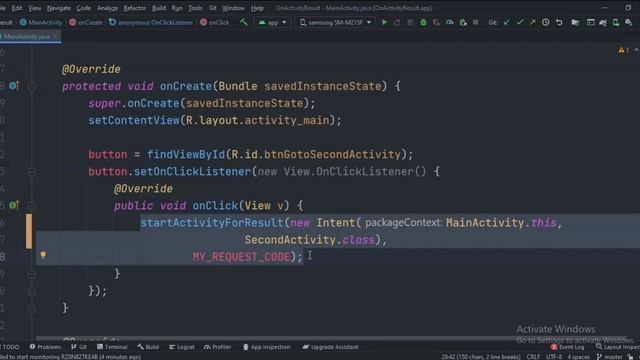Click the yellow lightbulb intention icon
Viewport: 640px width, 360px height.
43,255
